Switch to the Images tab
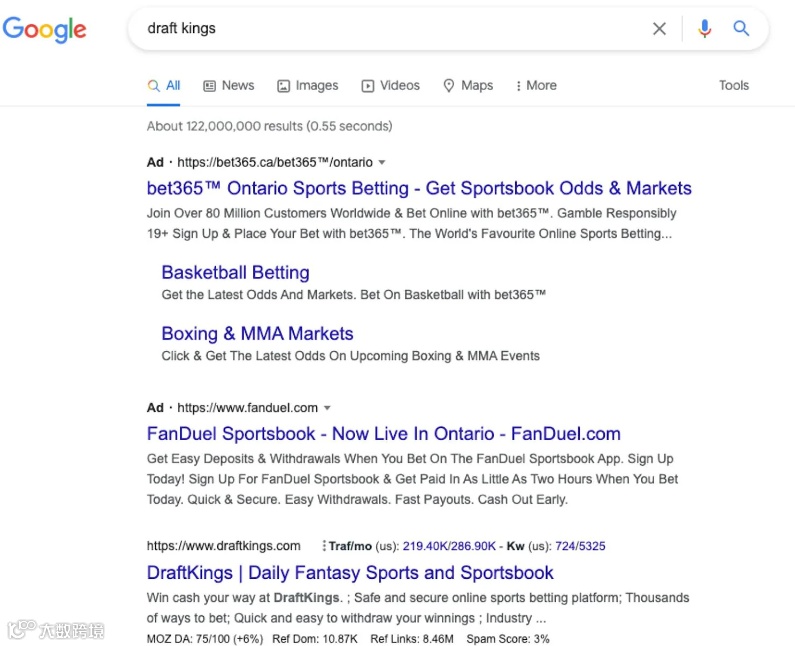 click(308, 86)
